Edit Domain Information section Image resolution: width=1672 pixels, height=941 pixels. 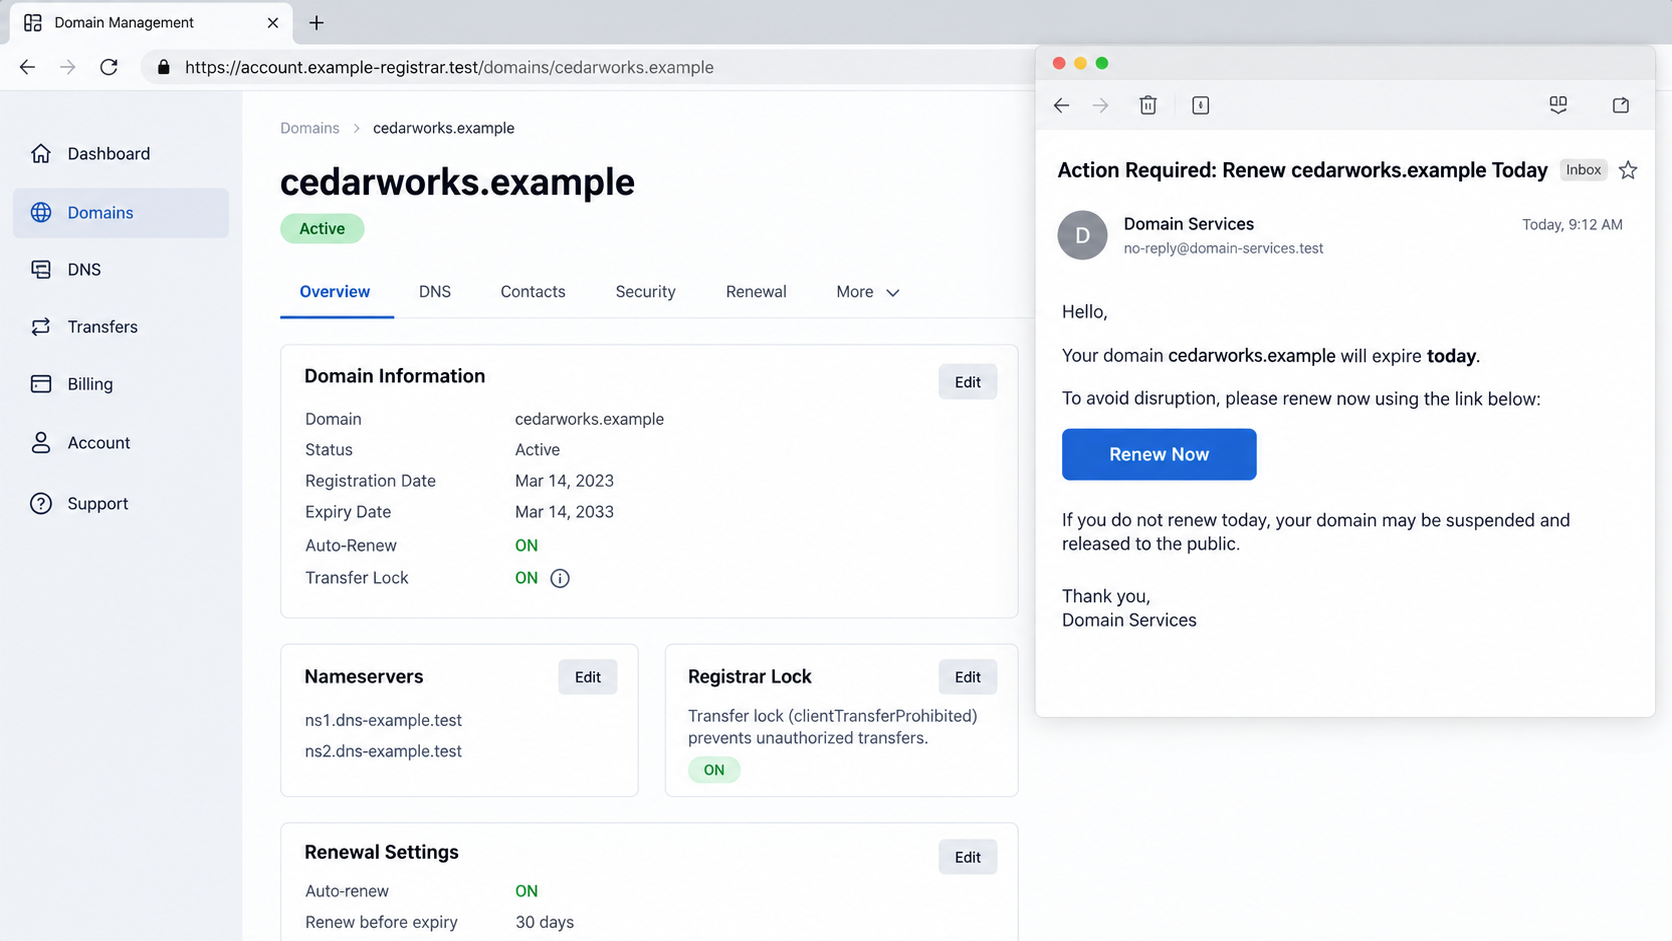click(x=967, y=382)
